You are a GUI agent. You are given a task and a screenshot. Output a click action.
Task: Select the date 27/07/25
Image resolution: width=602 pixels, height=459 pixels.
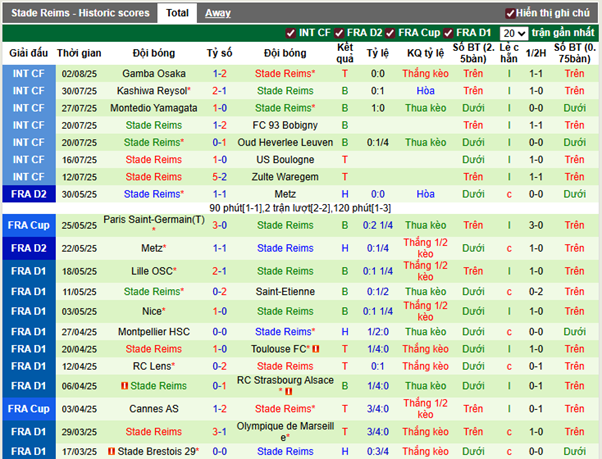(79, 108)
